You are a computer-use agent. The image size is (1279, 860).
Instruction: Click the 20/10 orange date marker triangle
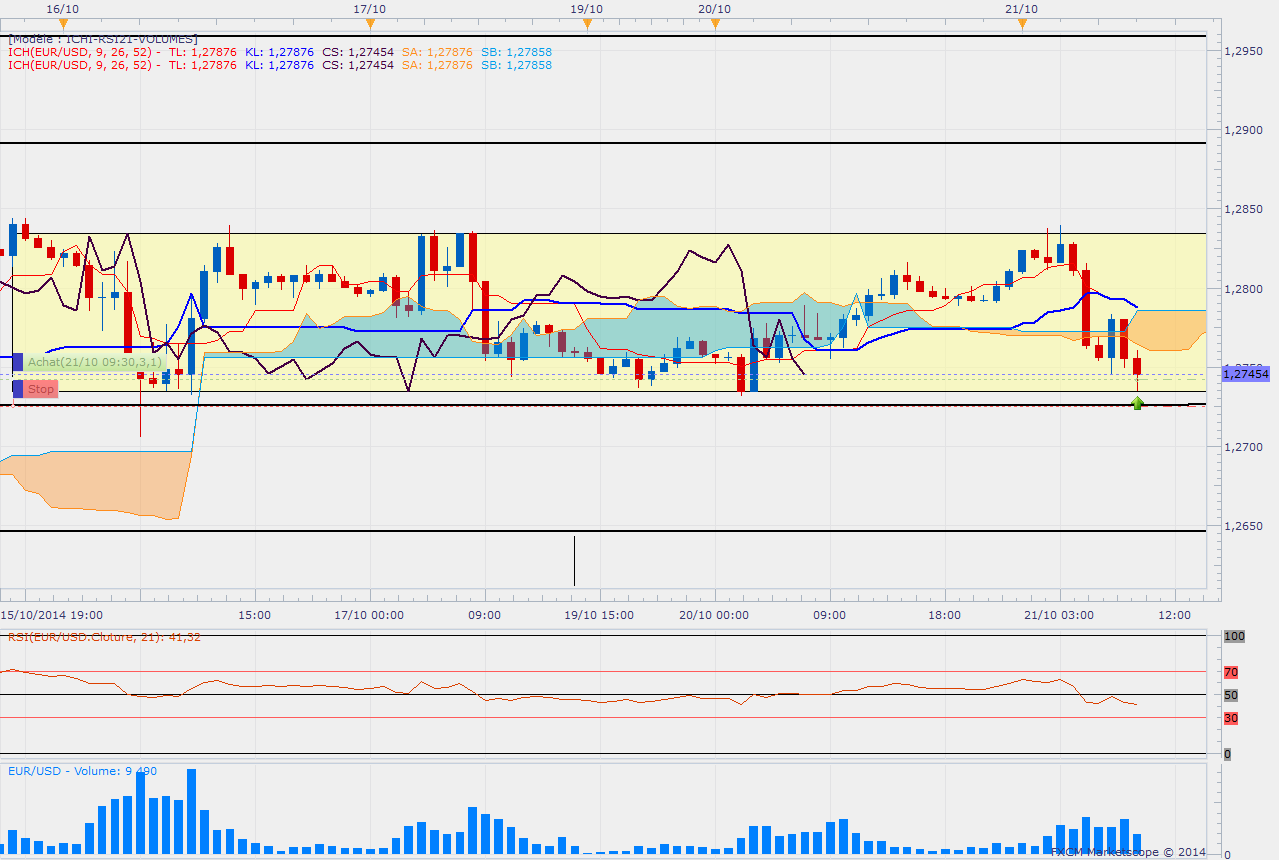(x=715, y=22)
